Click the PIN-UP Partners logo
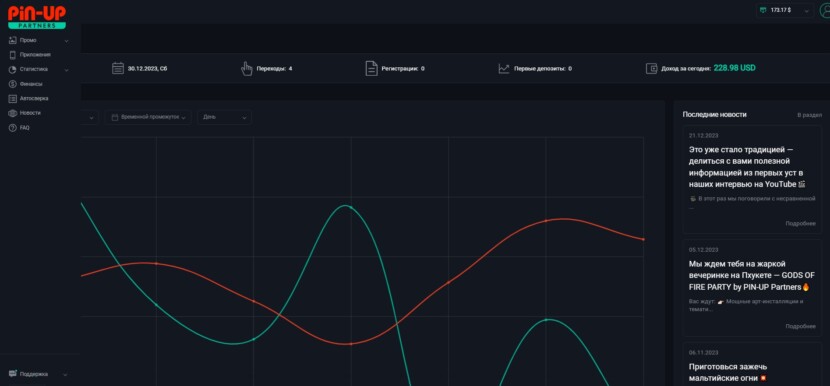The image size is (830, 386). 37,17
